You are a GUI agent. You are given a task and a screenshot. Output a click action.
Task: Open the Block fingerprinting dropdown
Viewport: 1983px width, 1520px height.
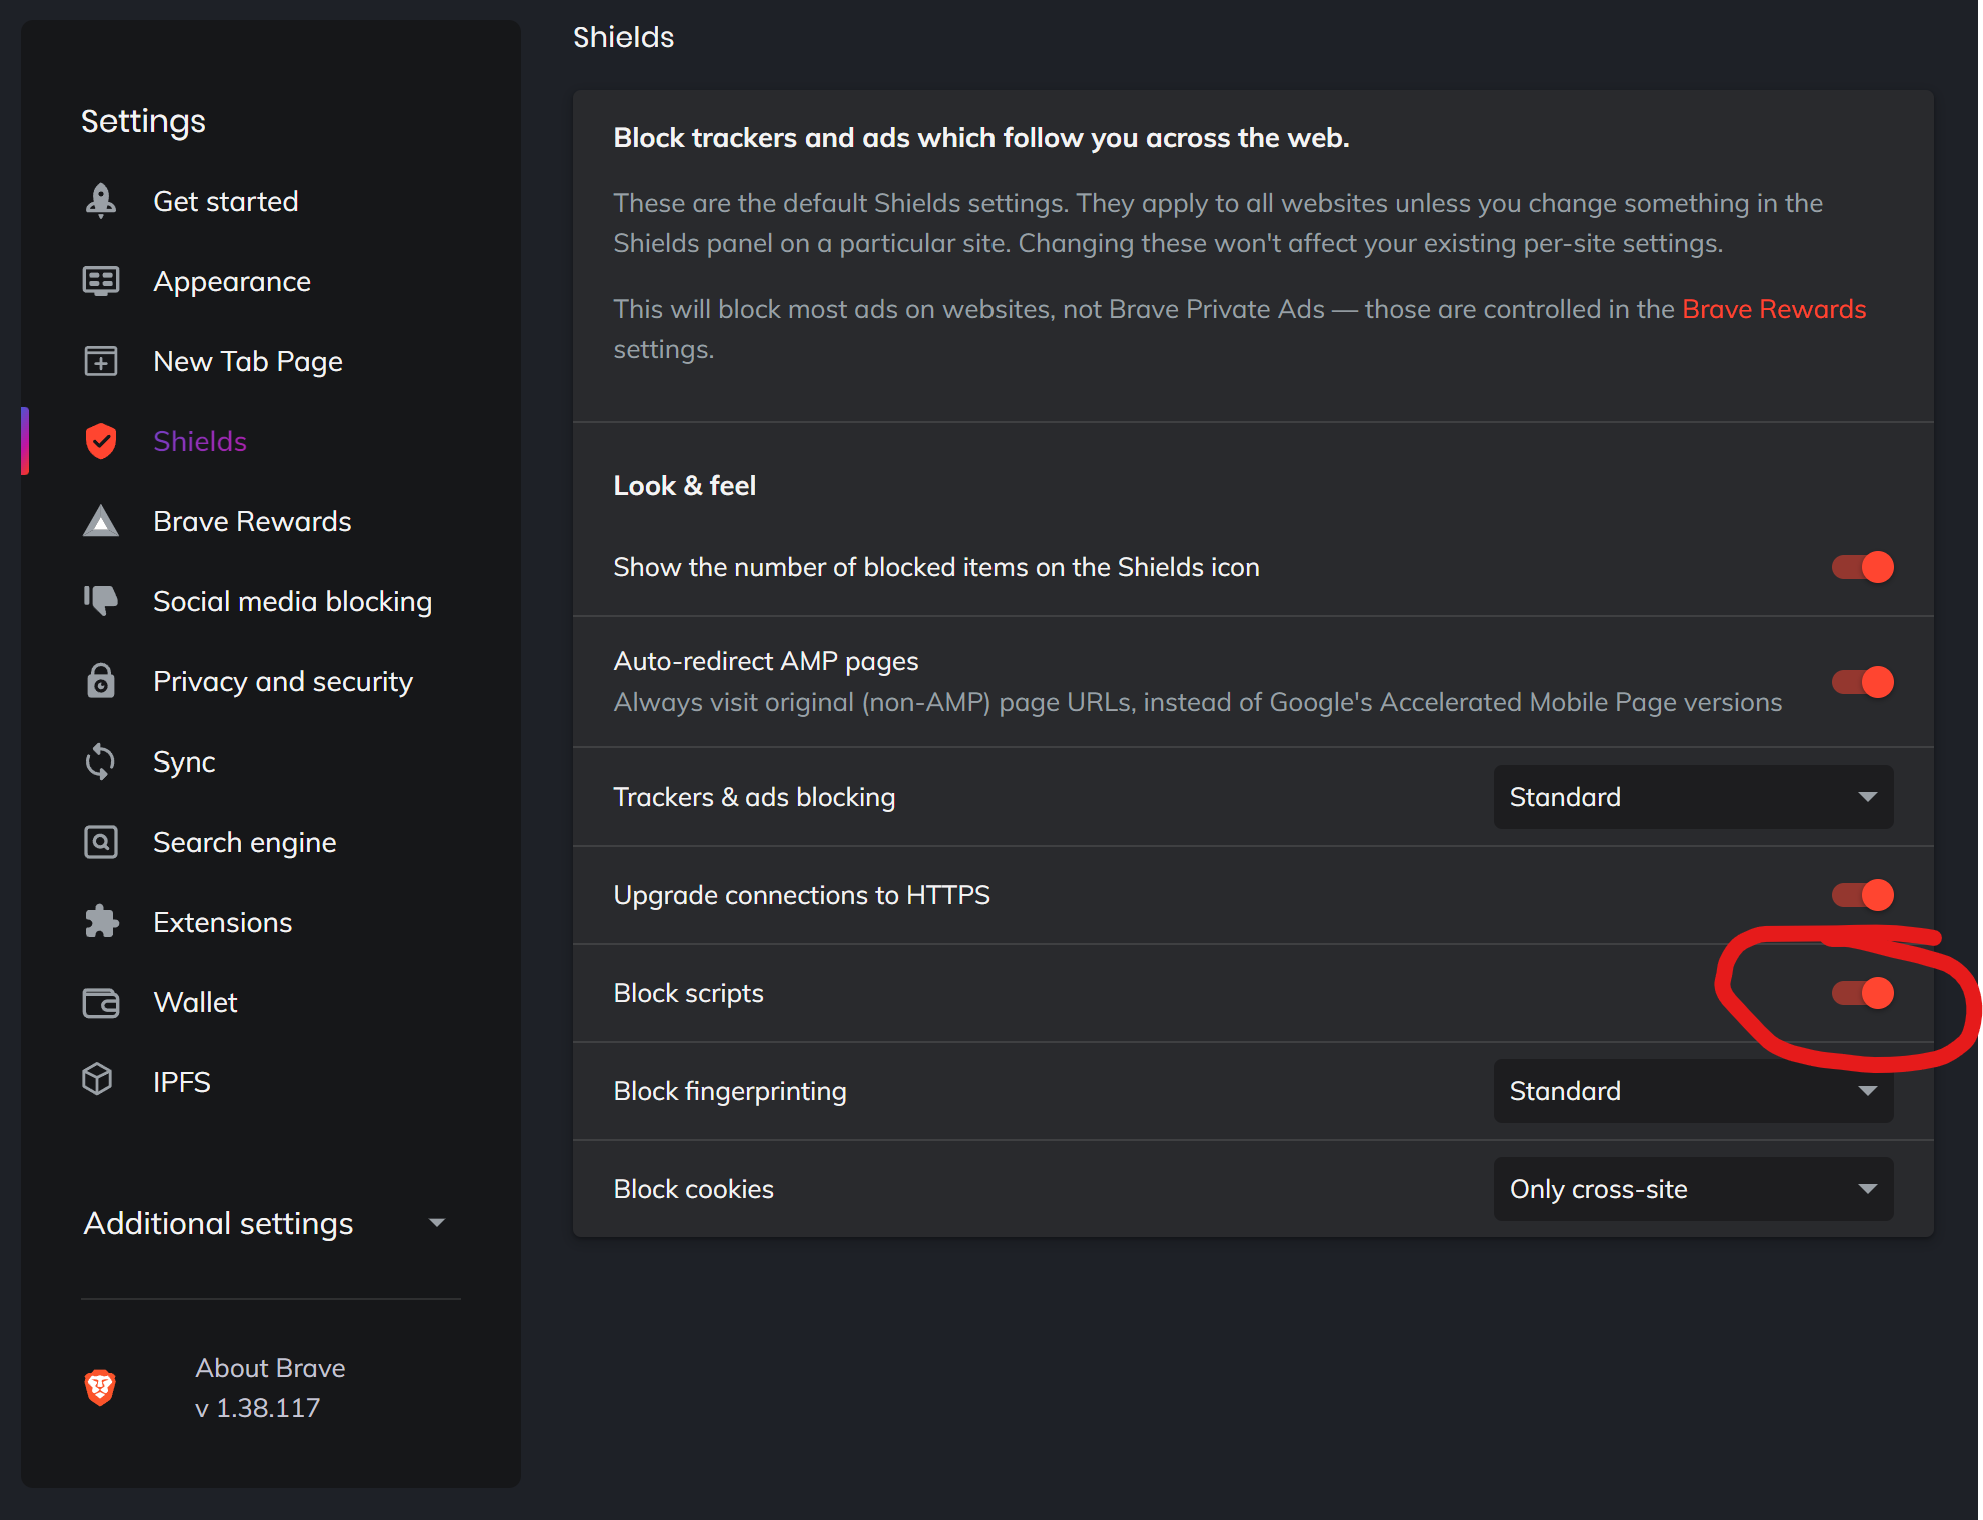coord(1692,1091)
